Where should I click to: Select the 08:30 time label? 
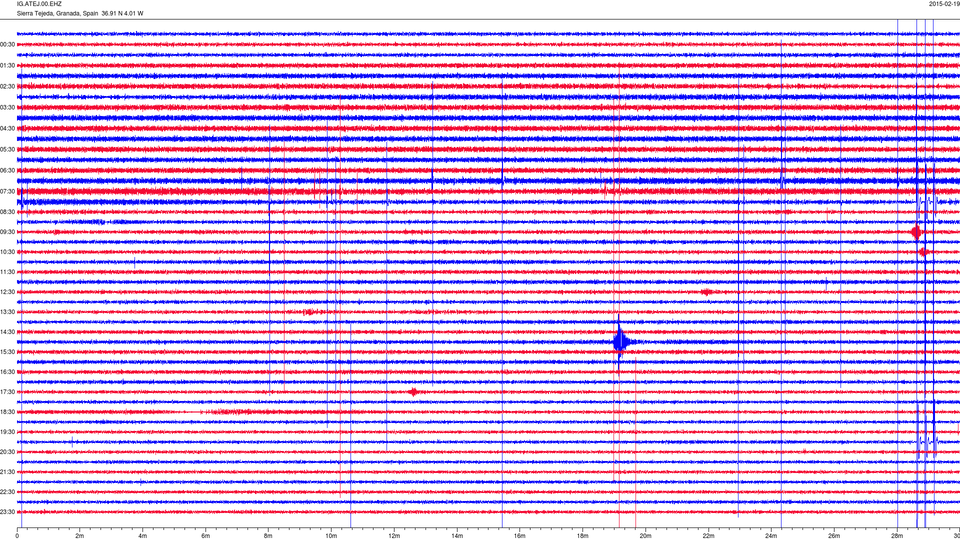(x=7, y=212)
